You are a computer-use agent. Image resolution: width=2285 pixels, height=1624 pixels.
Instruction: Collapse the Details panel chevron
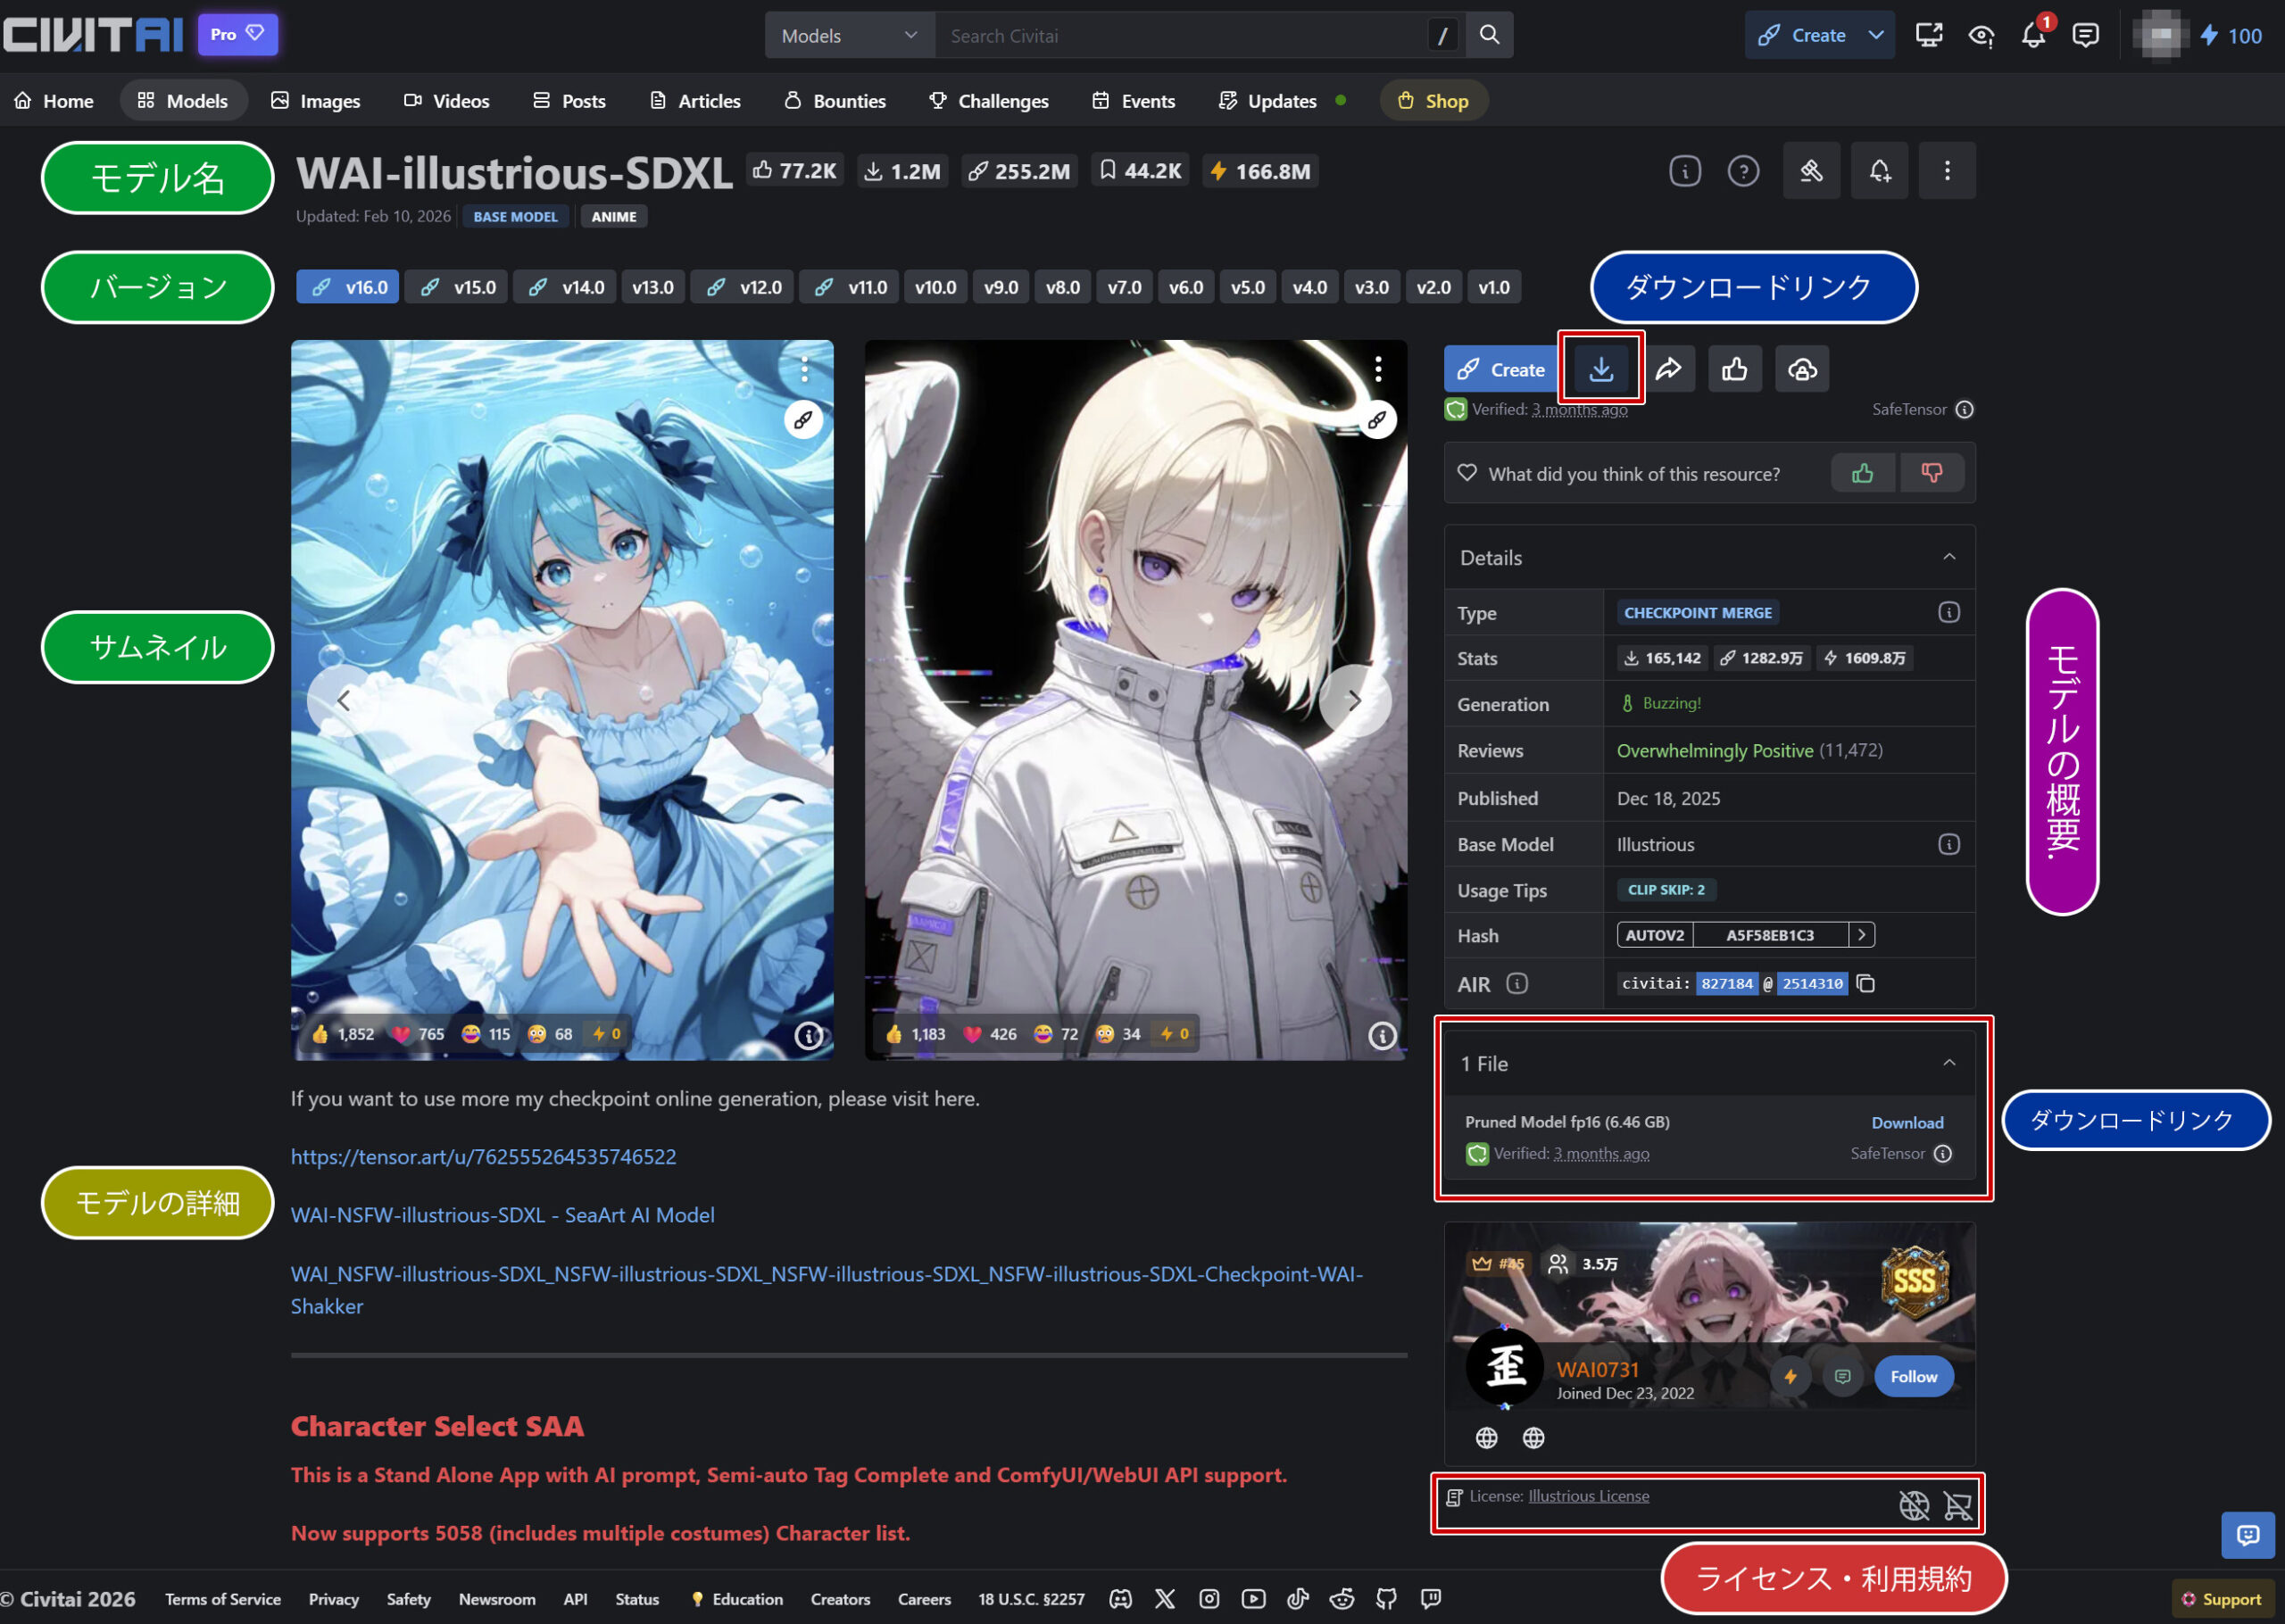[x=1948, y=557]
